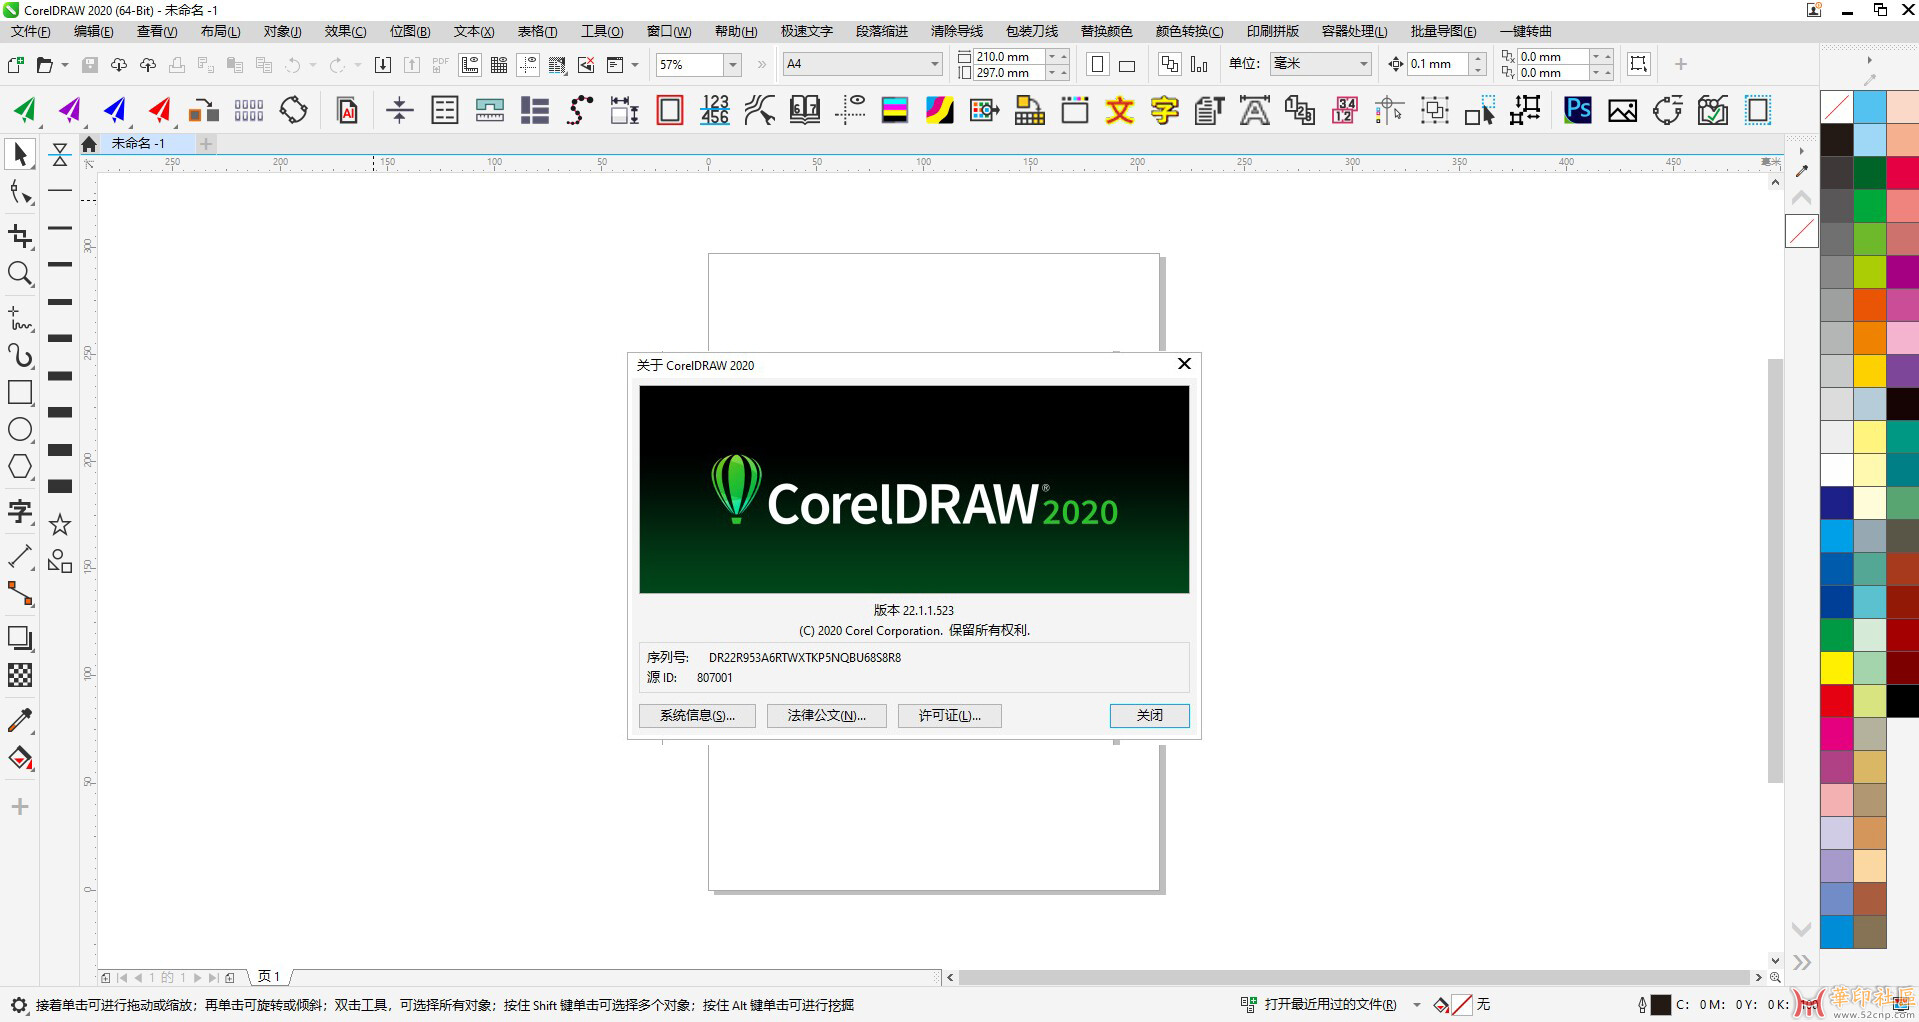This screenshot has height=1022, width=1919.
Task: Click 法律公文(N)... button
Action: (826, 715)
